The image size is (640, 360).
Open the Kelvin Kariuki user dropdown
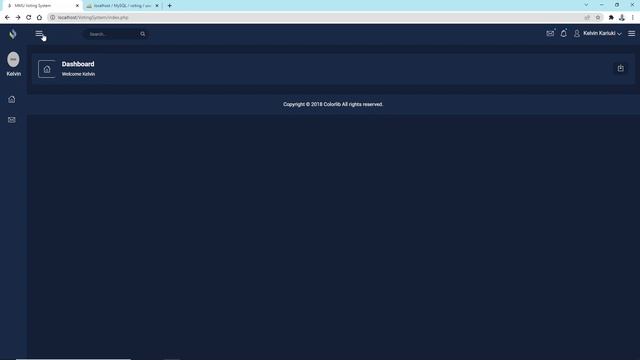[x=598, y=33]
